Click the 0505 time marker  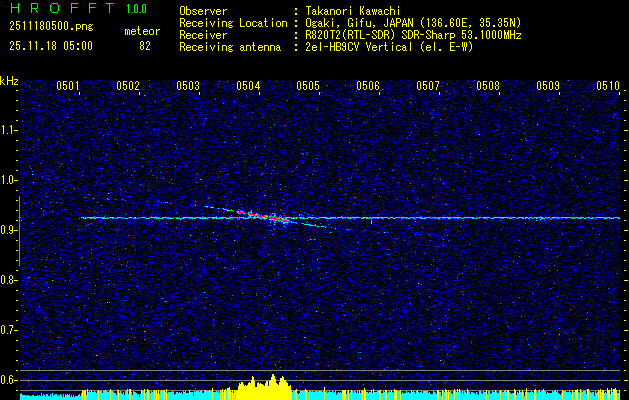(308, 85)
